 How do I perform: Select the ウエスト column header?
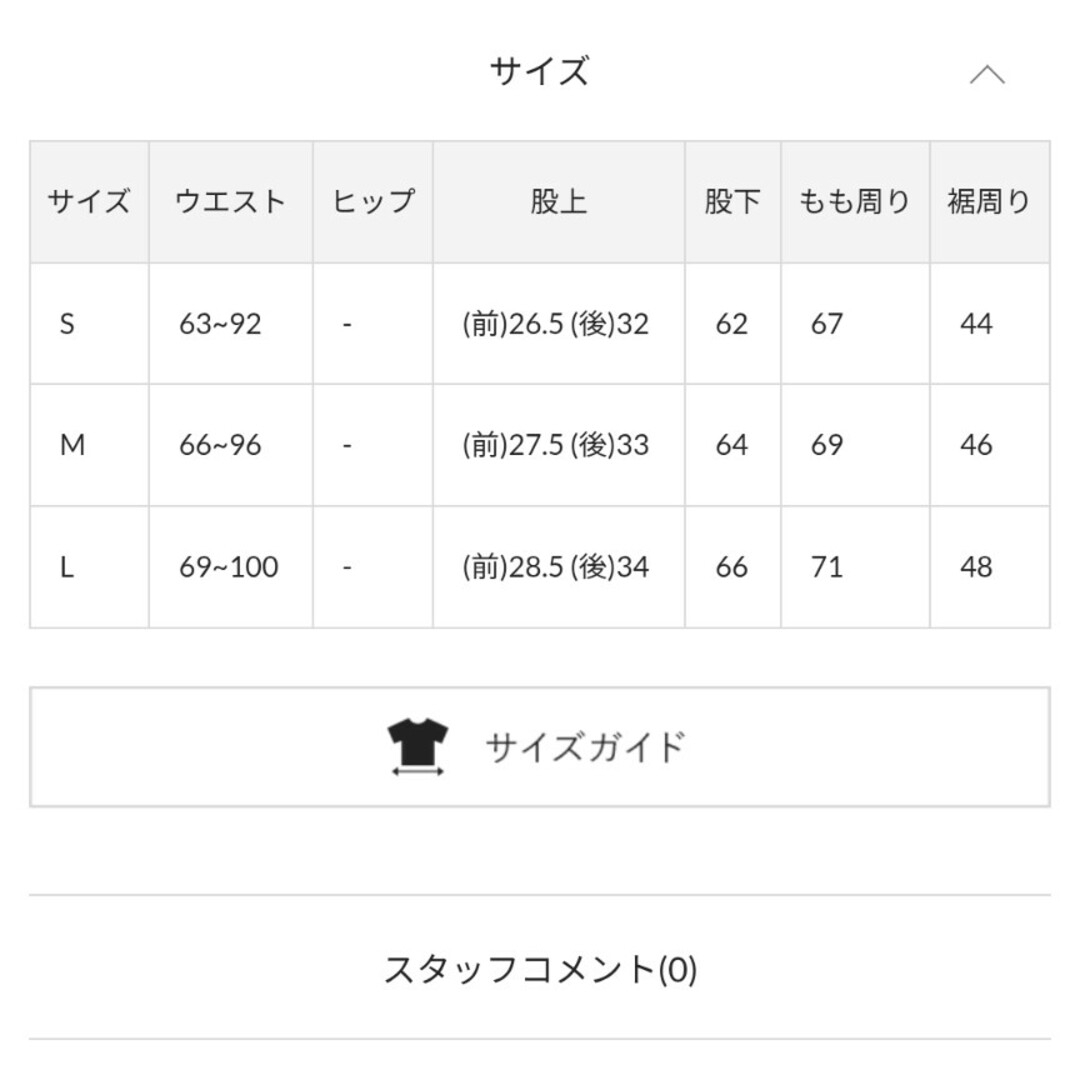pyautogui.click(x=231, y=202)
